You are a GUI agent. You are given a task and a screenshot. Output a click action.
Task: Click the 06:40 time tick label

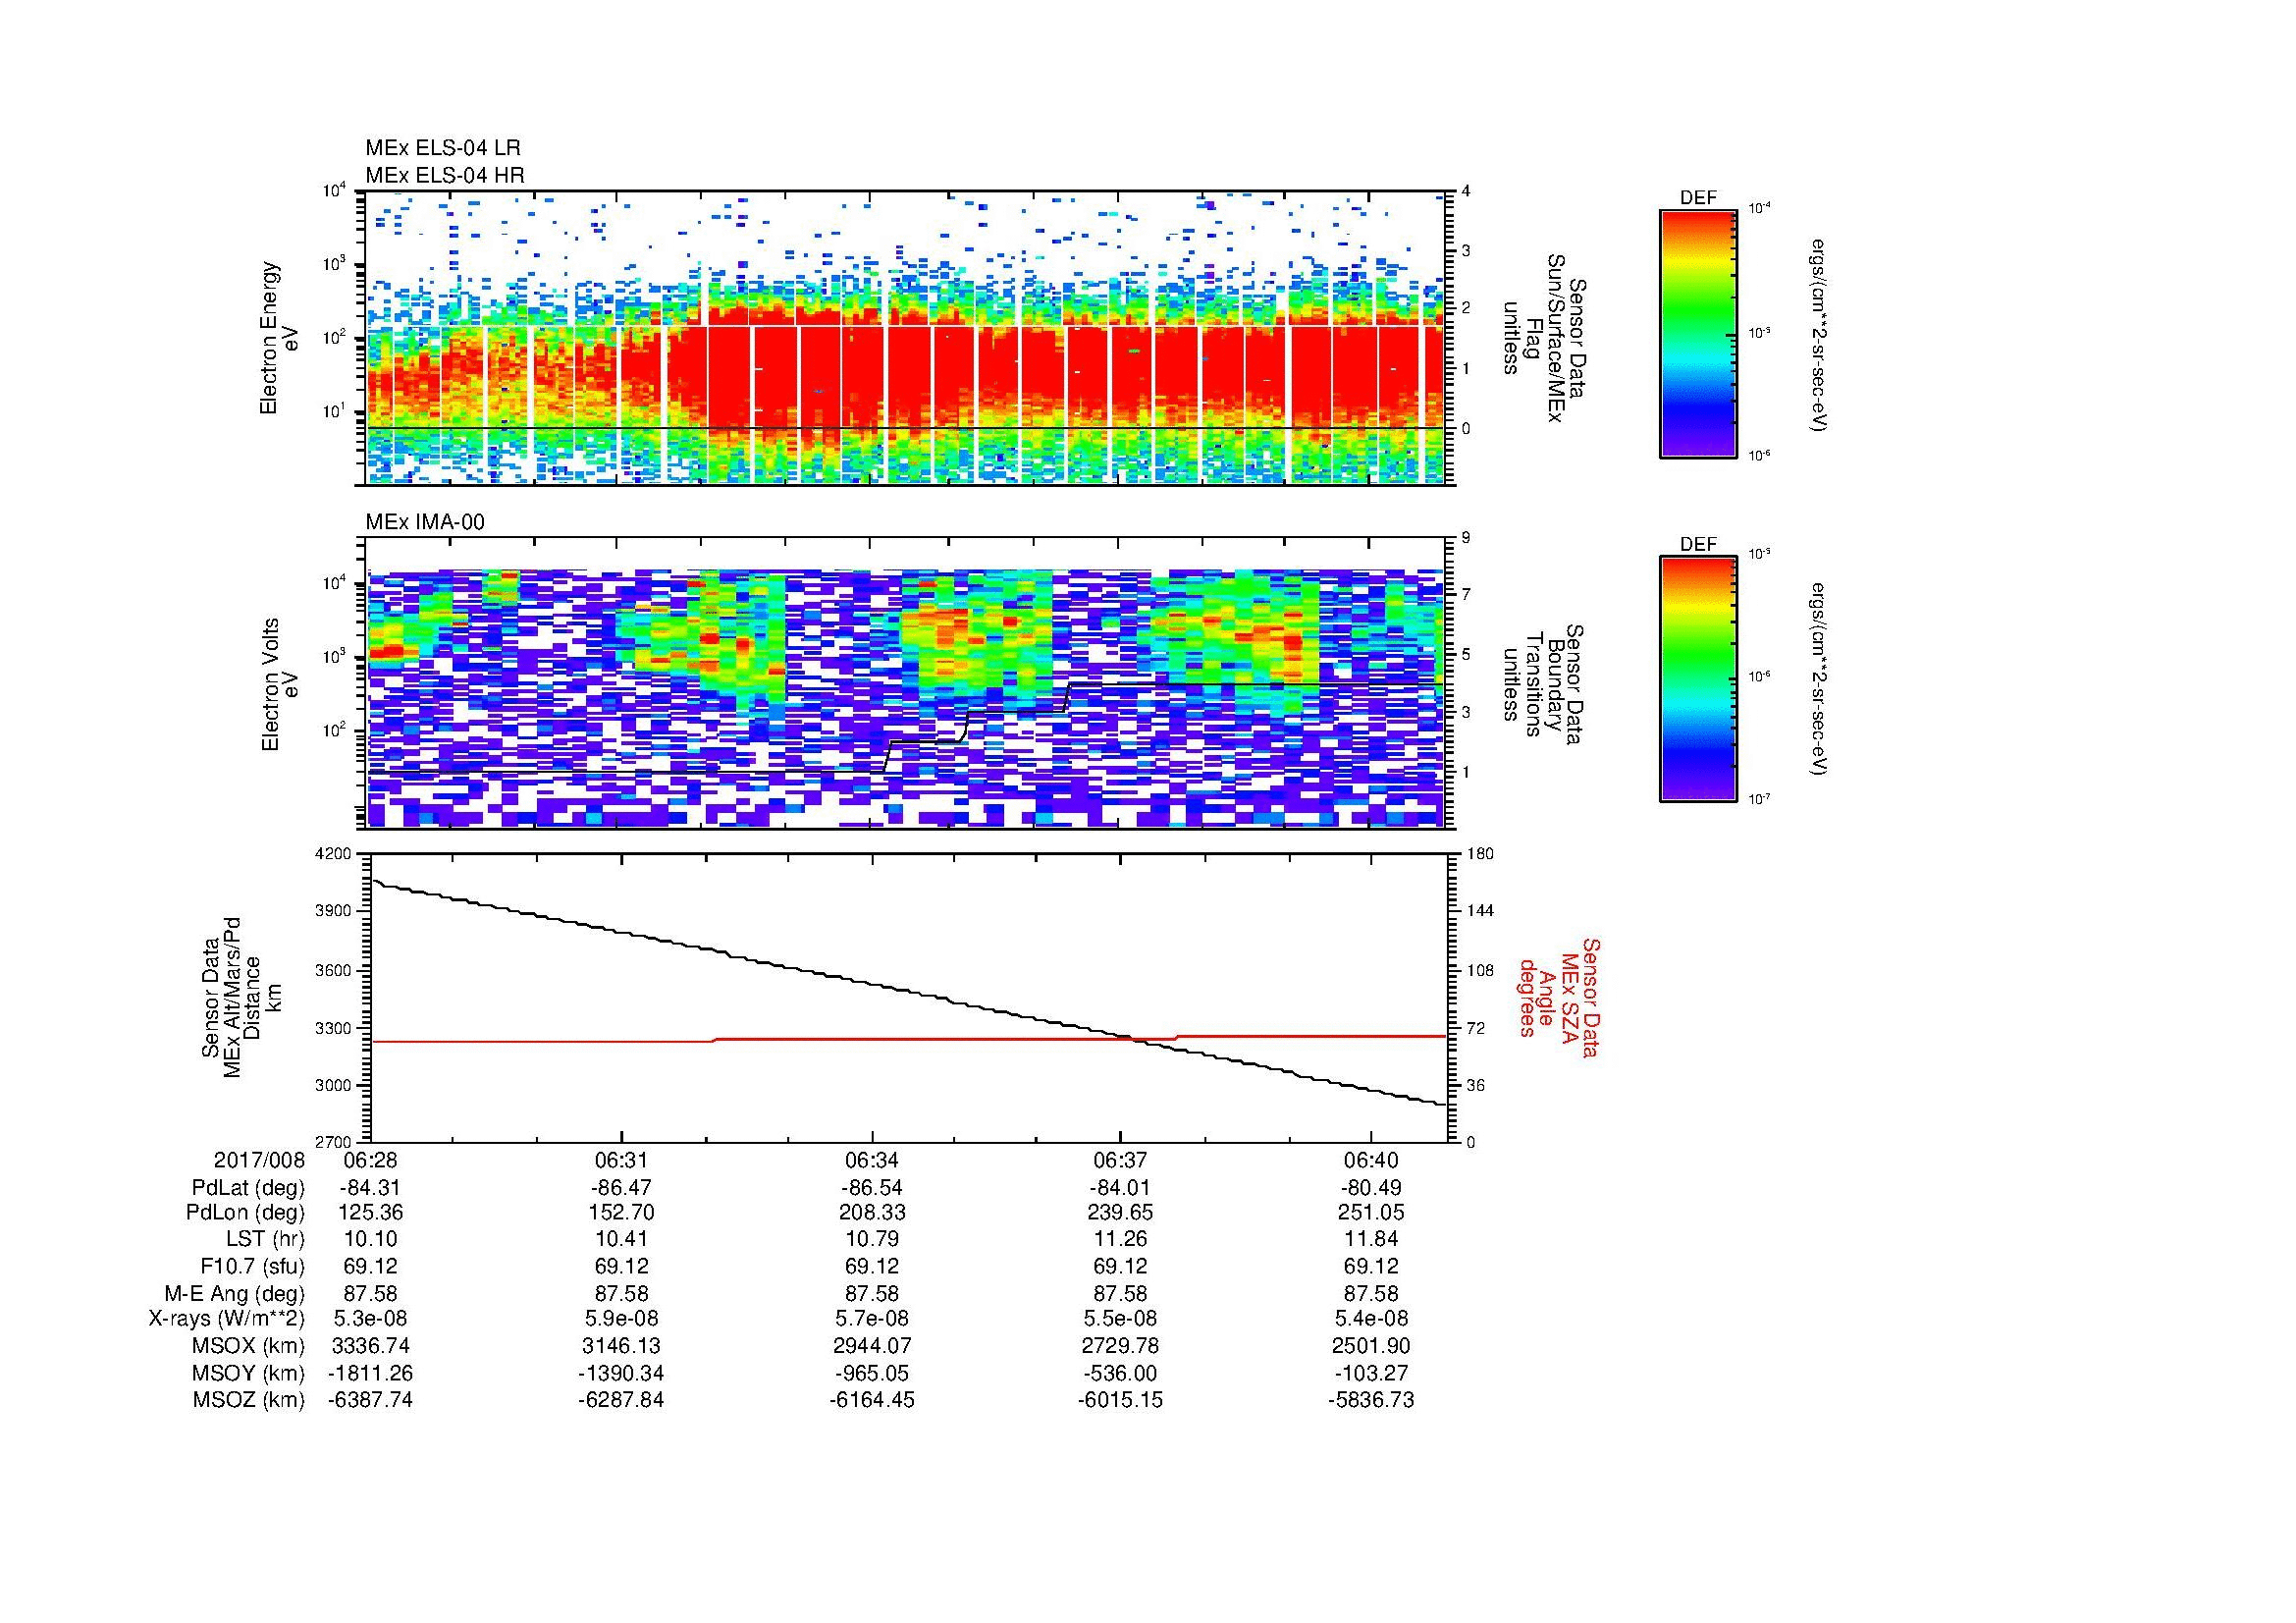point(1371,1160)
